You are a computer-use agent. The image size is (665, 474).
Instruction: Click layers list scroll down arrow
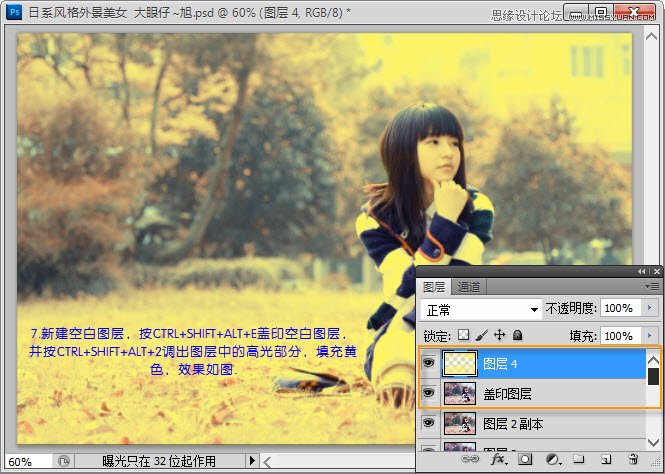(x=654, y=443)
